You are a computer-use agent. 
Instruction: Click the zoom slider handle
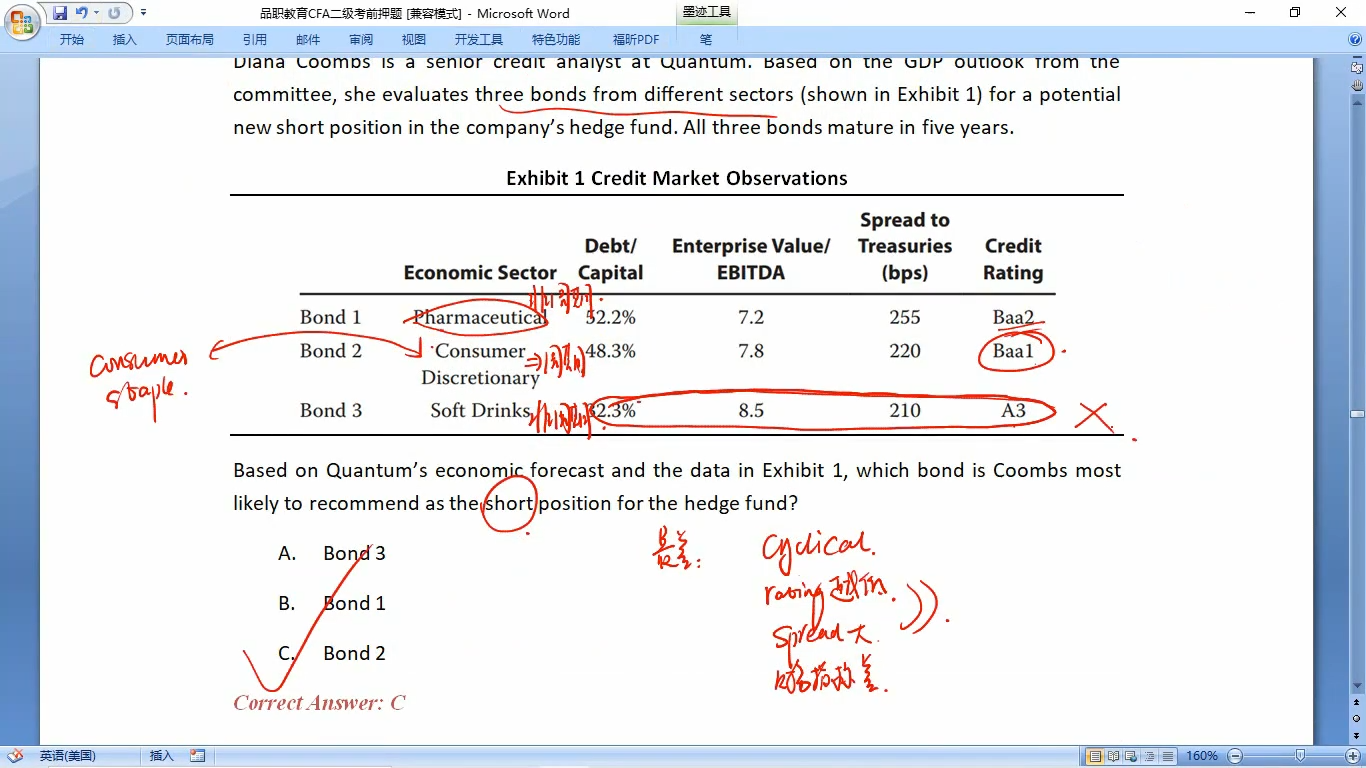click(x=1300, y=756)
